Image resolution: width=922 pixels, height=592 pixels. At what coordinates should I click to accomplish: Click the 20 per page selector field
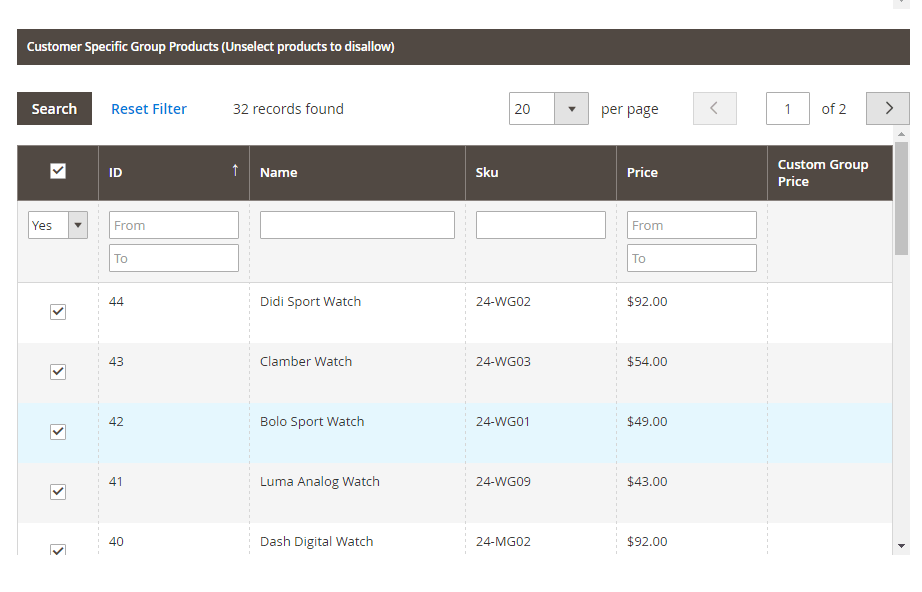pos(532,109)
